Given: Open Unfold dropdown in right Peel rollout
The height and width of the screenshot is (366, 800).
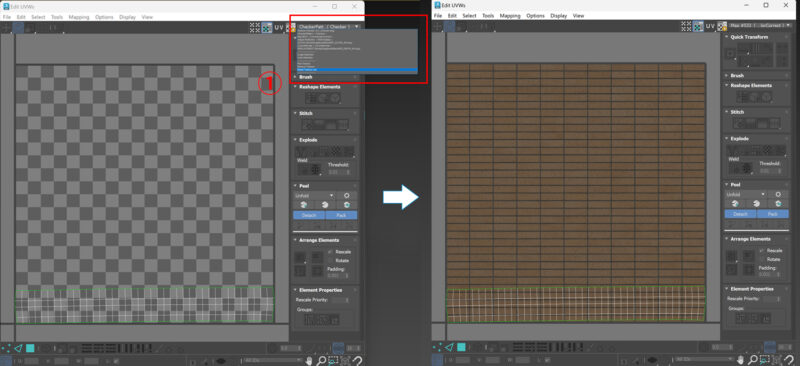Looking at the screenshot, I should point(745,194).
